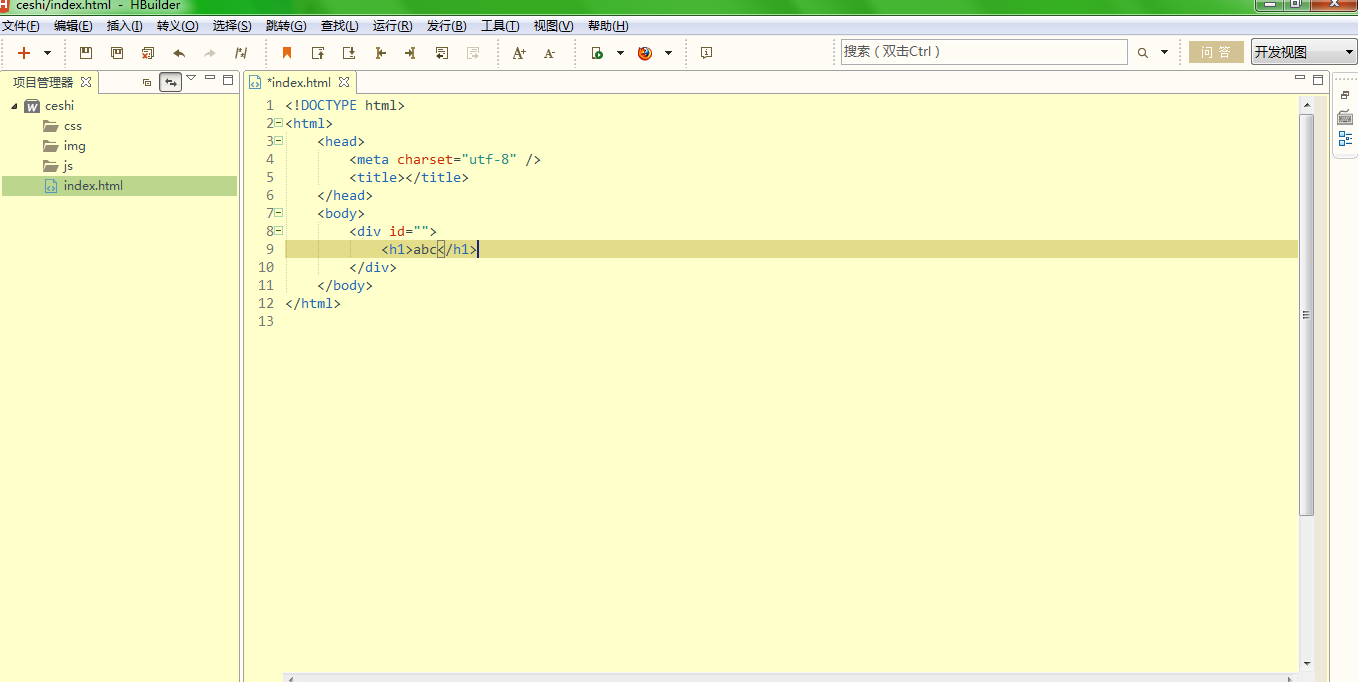
Task: Open dropdown arrow next to Firefox icon
Action: pos(669,53)
